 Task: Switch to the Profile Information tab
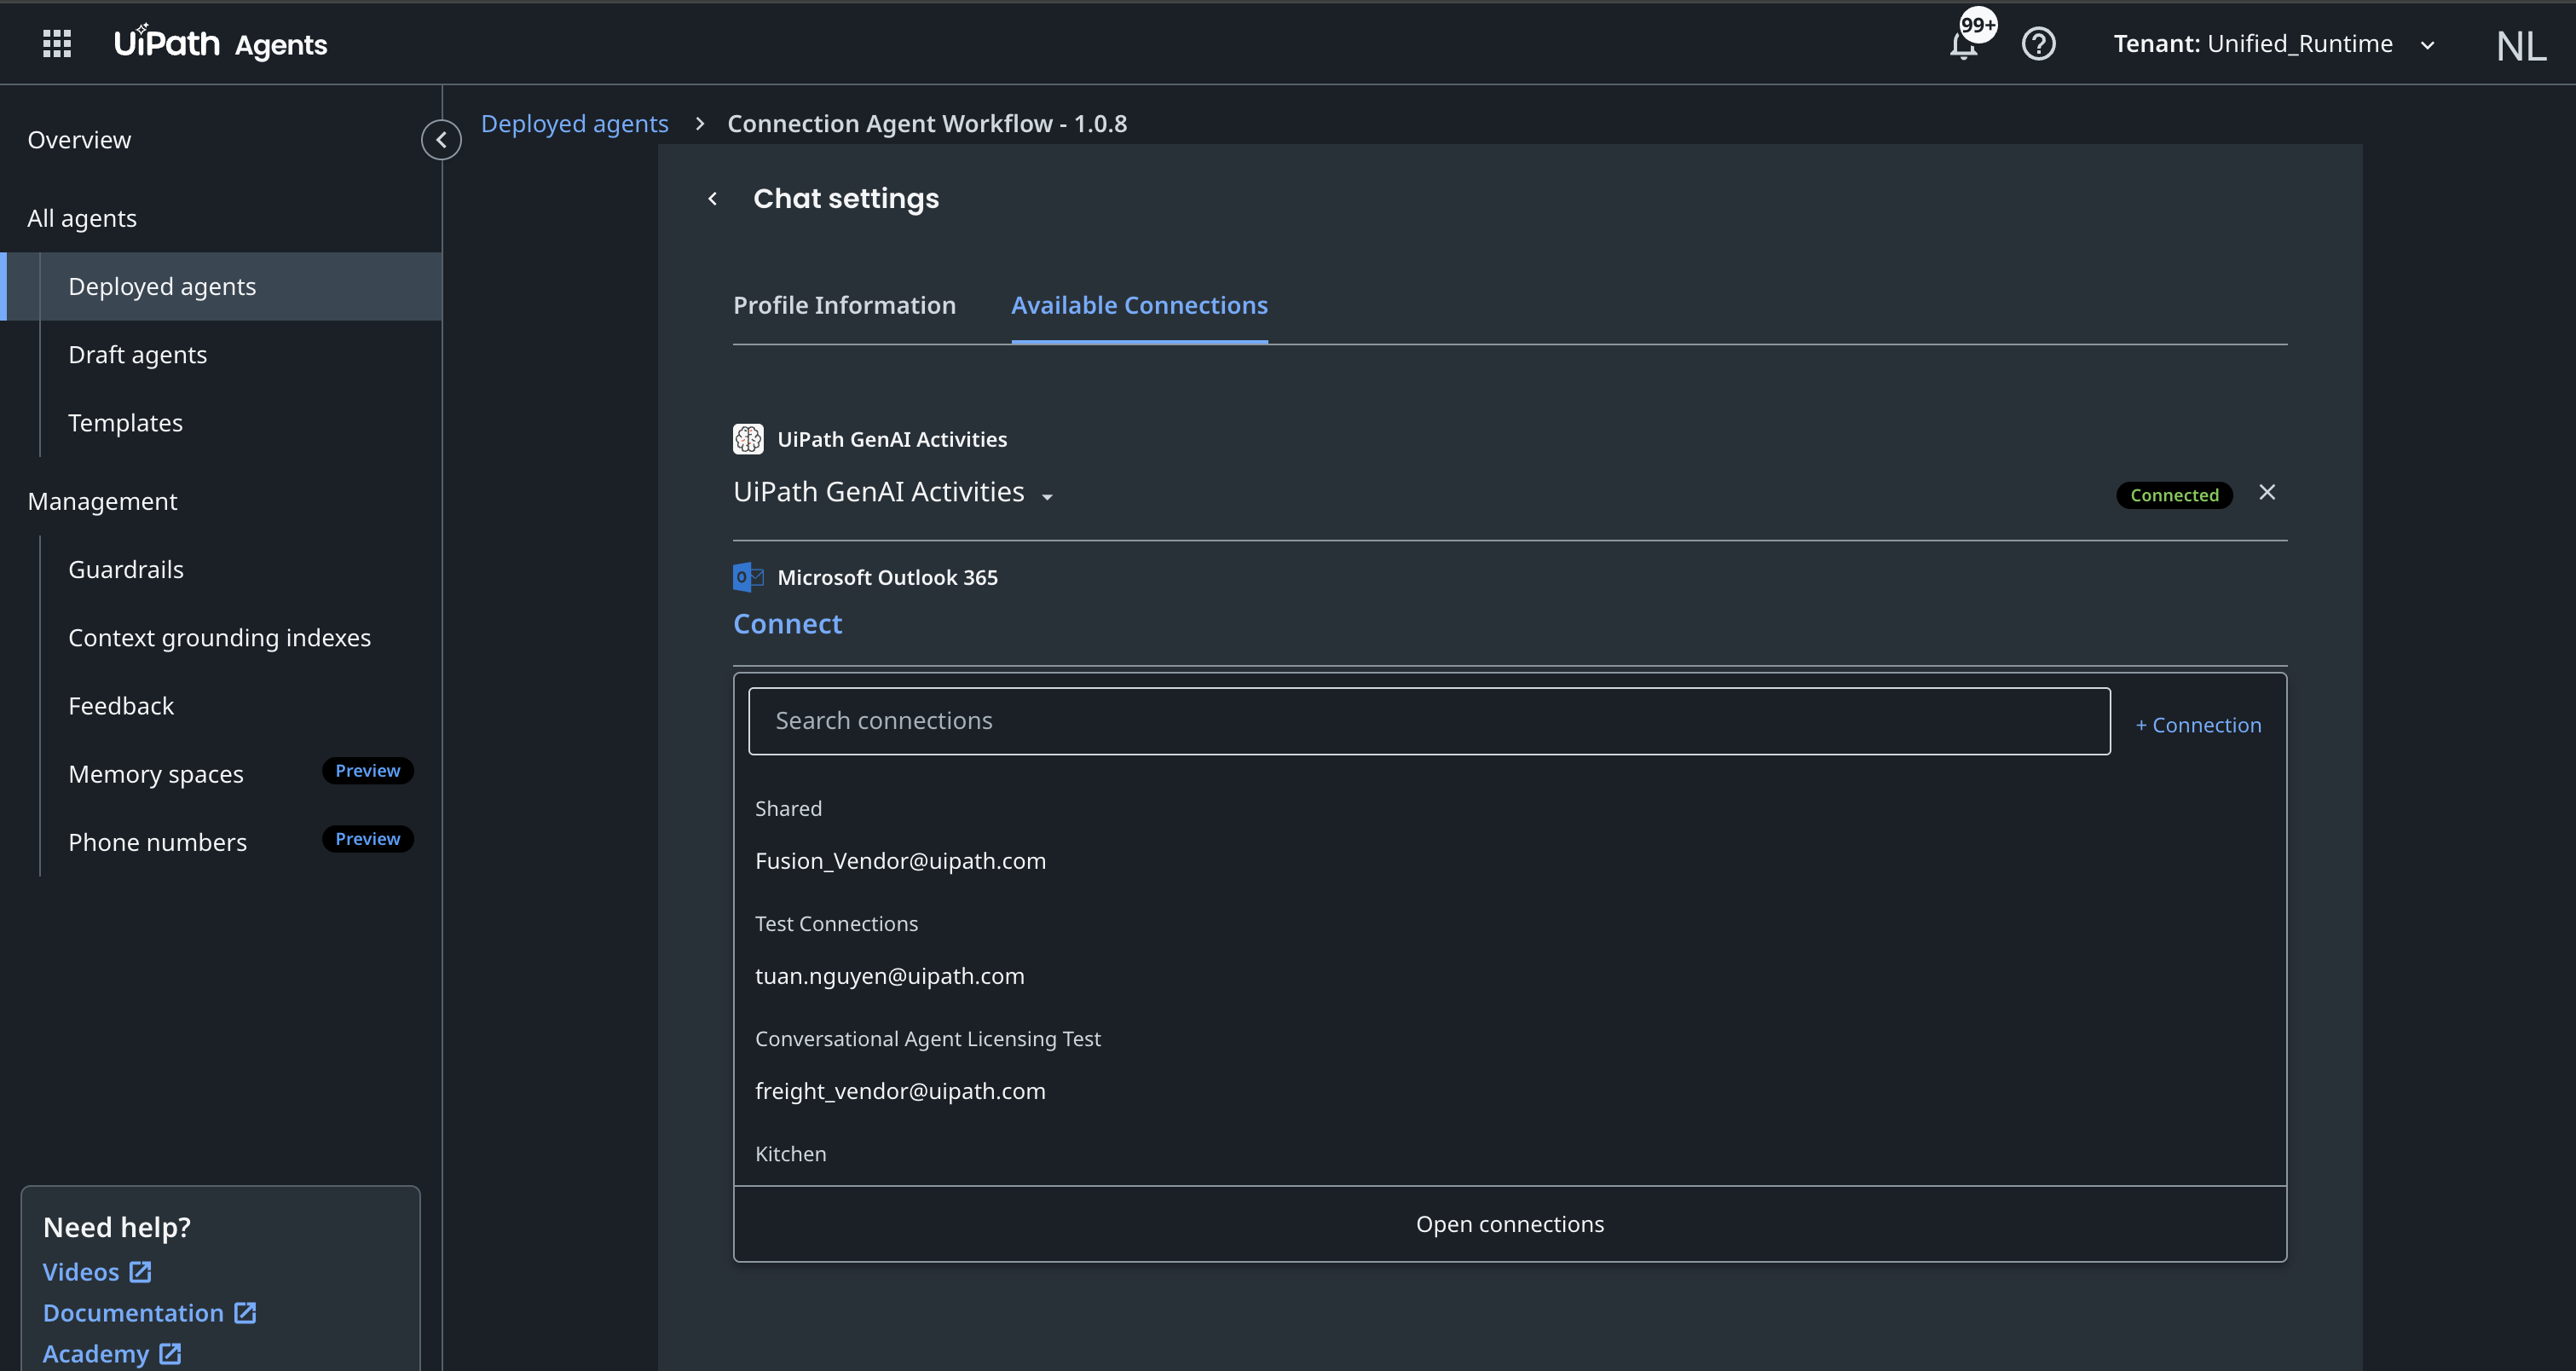point(844,306)
